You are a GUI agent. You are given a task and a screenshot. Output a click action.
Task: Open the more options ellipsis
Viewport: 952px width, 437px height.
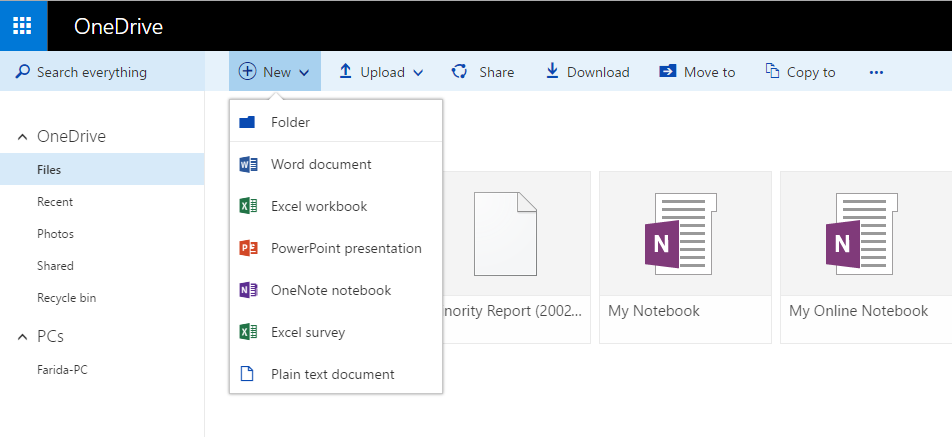(x=876, y=72)
